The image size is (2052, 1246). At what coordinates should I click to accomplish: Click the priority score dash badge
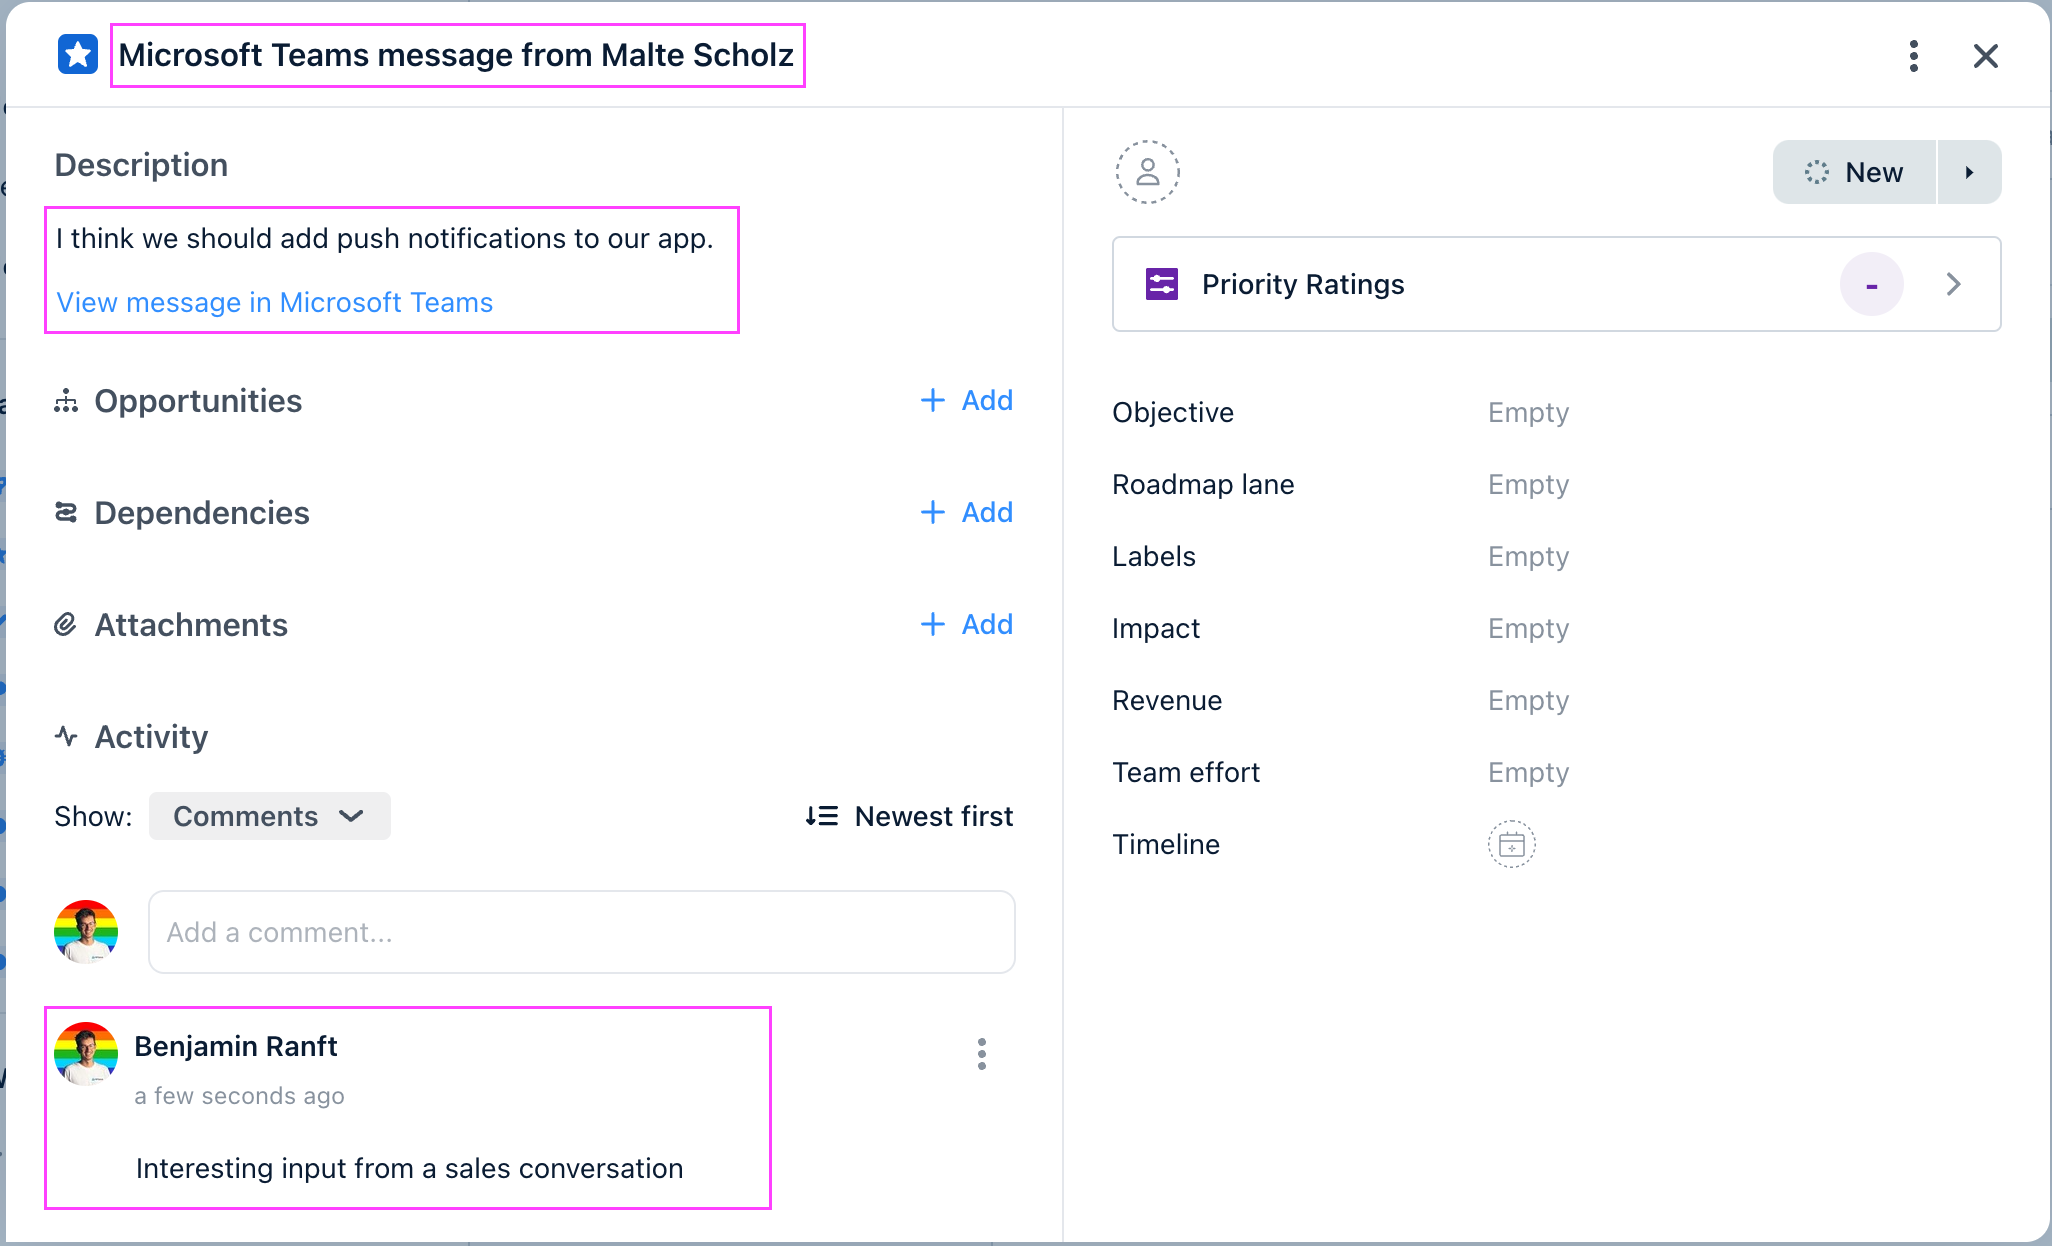[x=1872, y=284]
